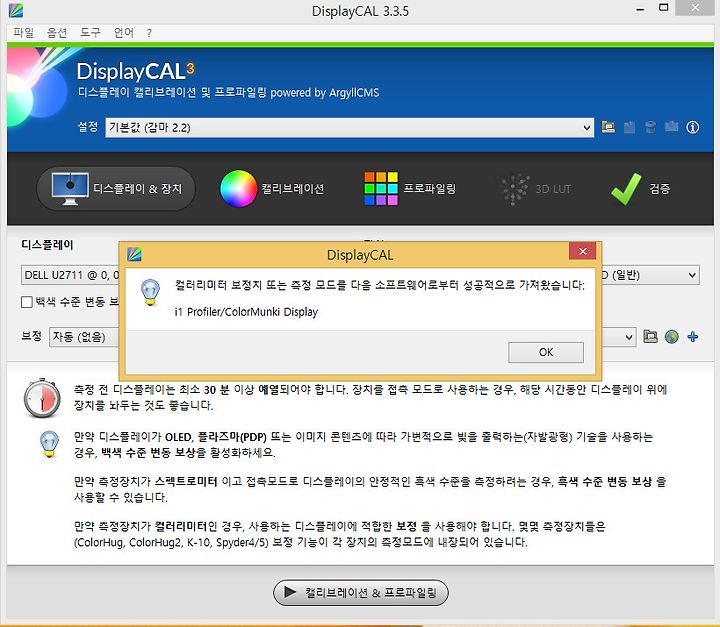The width and height of the screenshot is (720, 627).
Task: Click the save settings disk icon
Action: click(x=630, y=127)
